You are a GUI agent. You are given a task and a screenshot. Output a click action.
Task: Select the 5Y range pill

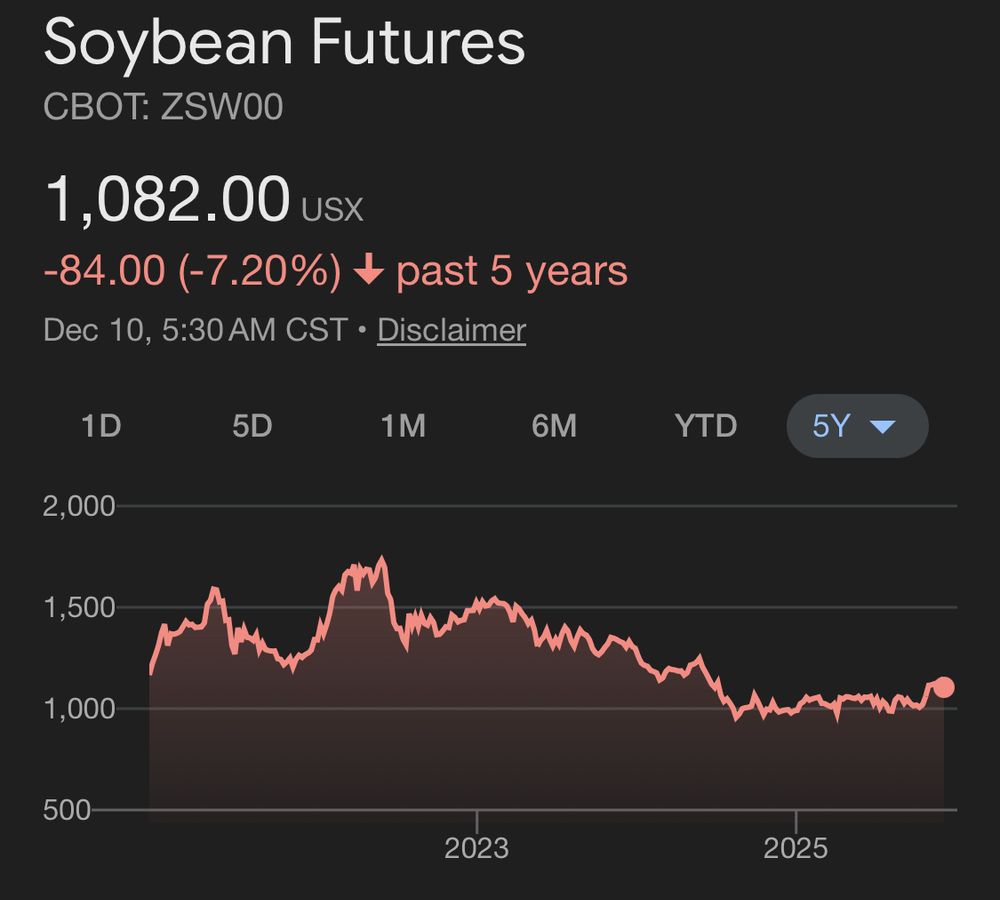[832, 426]
